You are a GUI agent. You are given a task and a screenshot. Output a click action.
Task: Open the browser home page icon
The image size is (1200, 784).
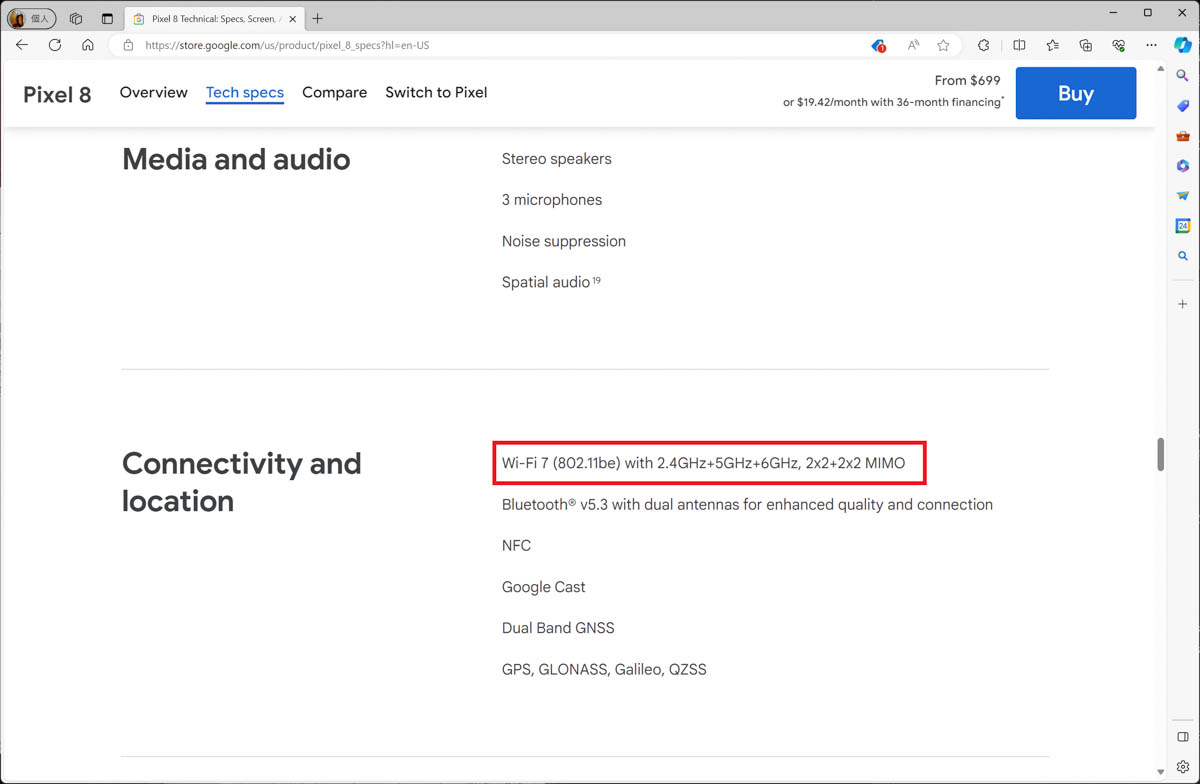[x=88, y=45]
